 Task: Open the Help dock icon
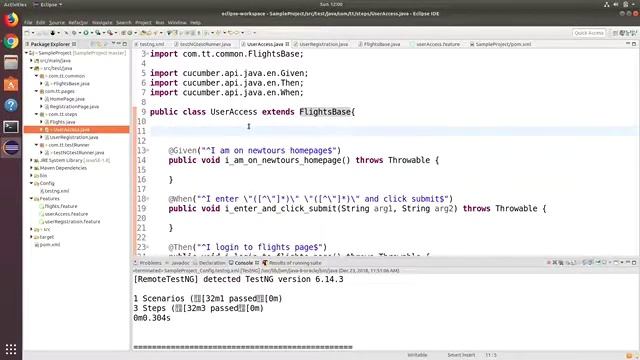(x=11, y=105)
